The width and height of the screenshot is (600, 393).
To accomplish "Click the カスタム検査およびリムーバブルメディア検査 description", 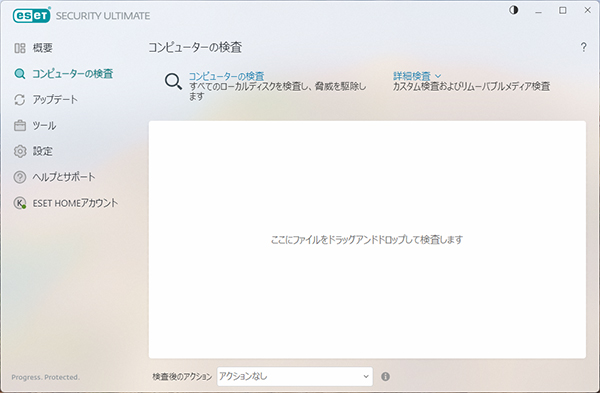I will click(x=471, y=86).
